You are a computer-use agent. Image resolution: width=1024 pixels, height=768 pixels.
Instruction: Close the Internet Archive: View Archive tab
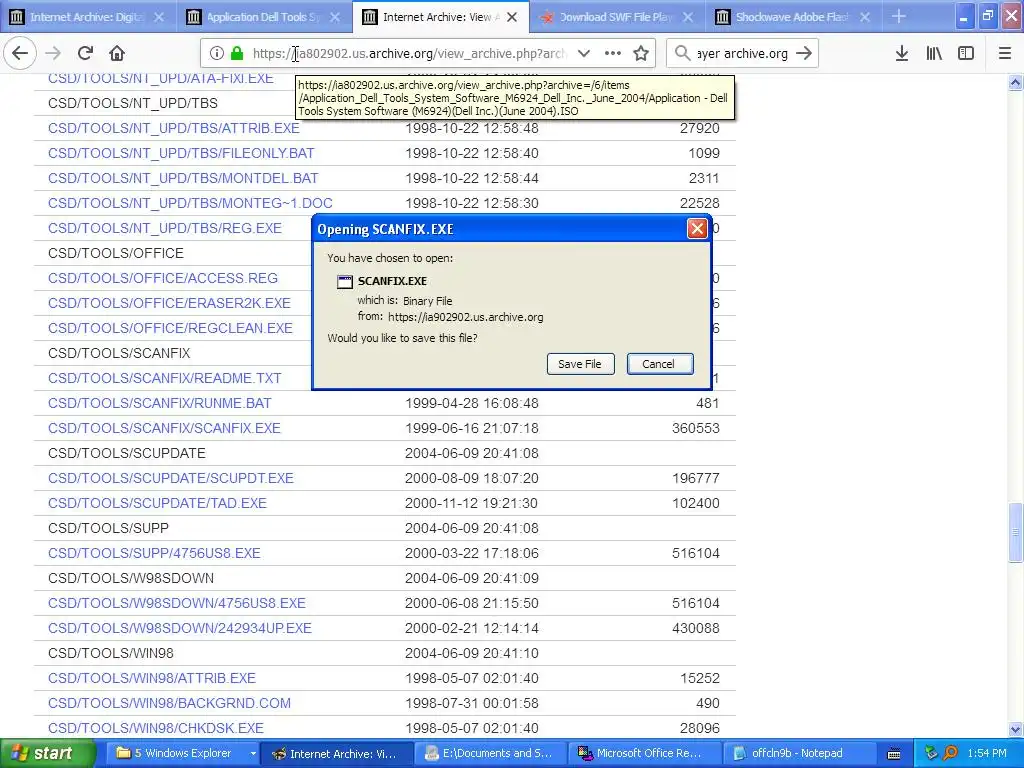coord(512,17)
